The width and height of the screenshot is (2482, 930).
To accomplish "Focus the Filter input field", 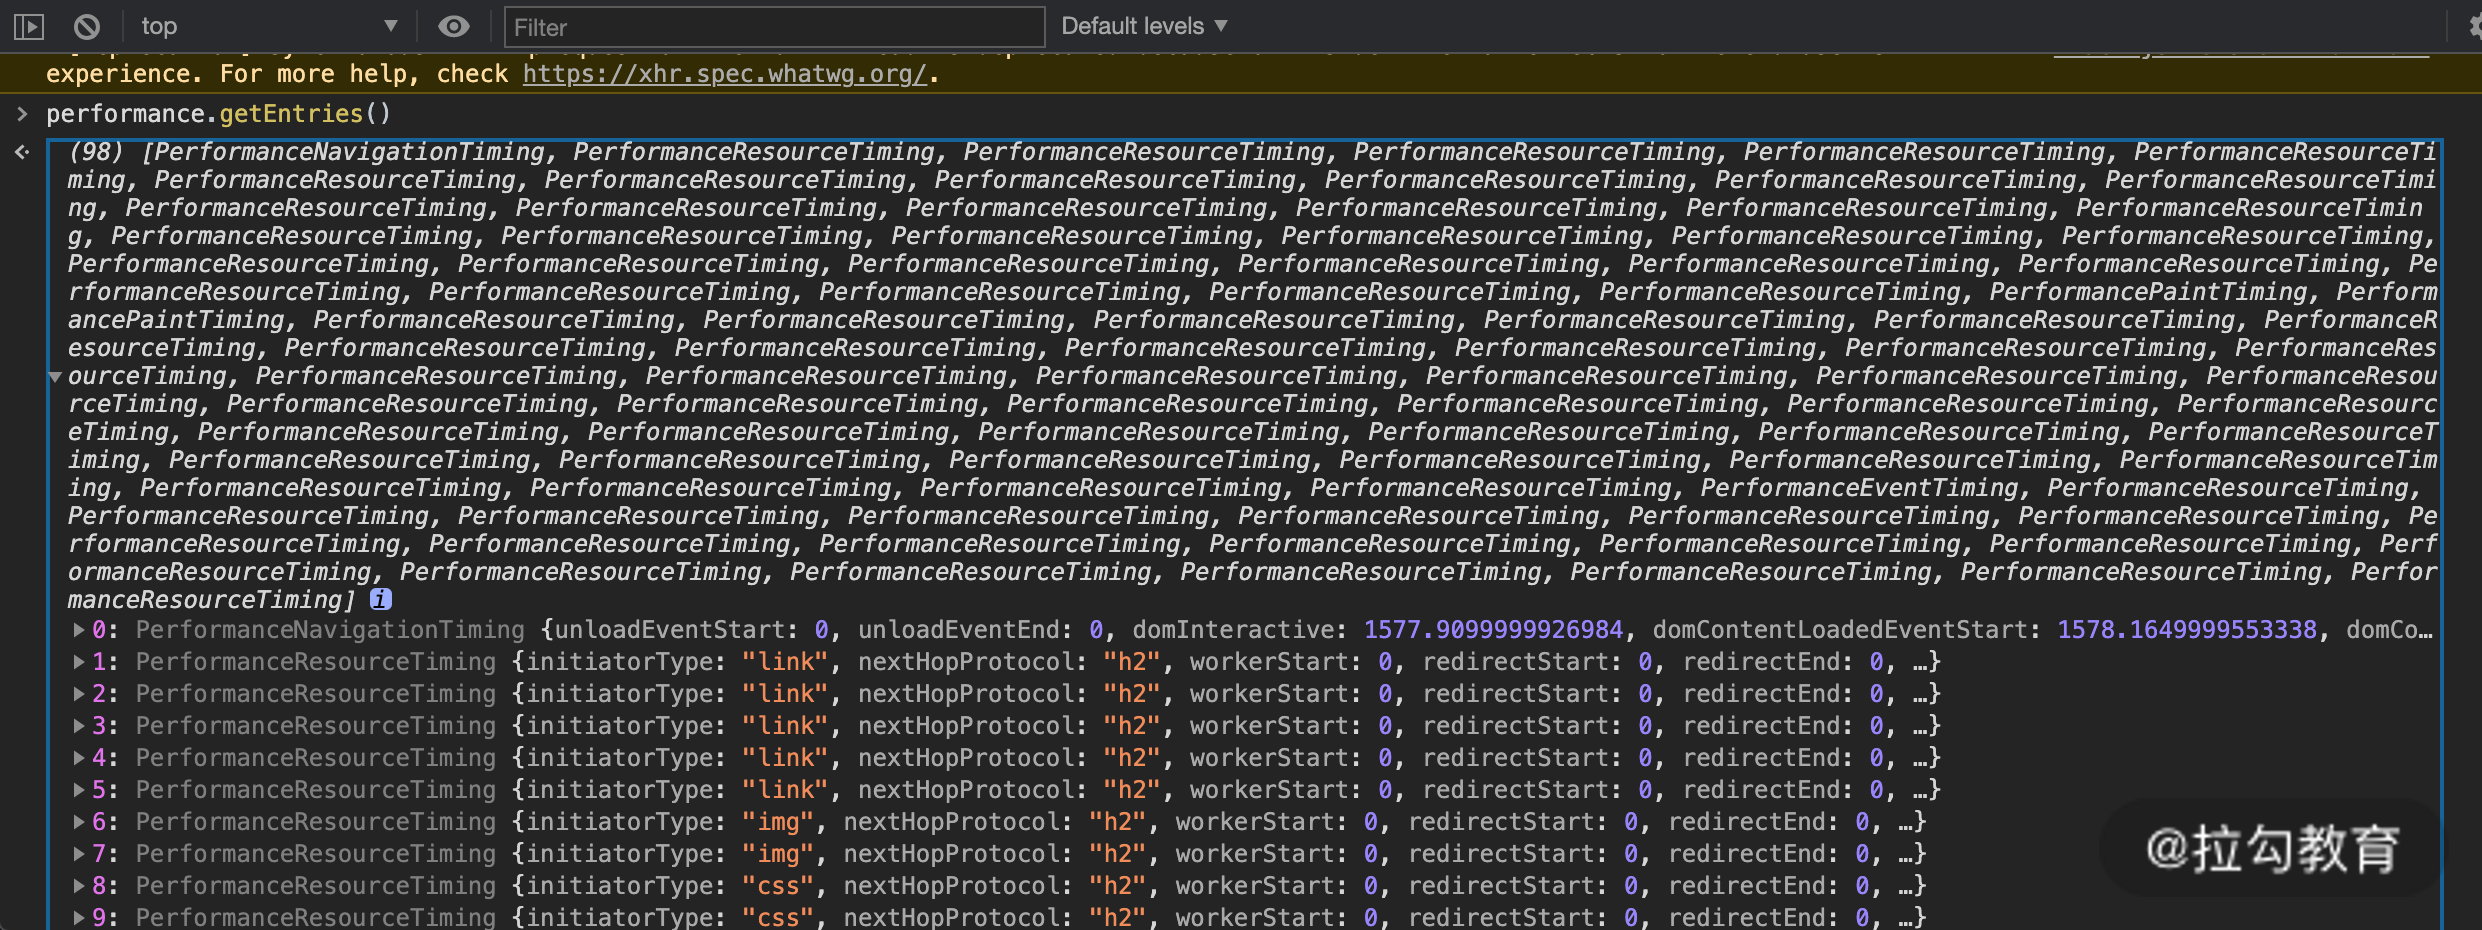I will [774, 27].
